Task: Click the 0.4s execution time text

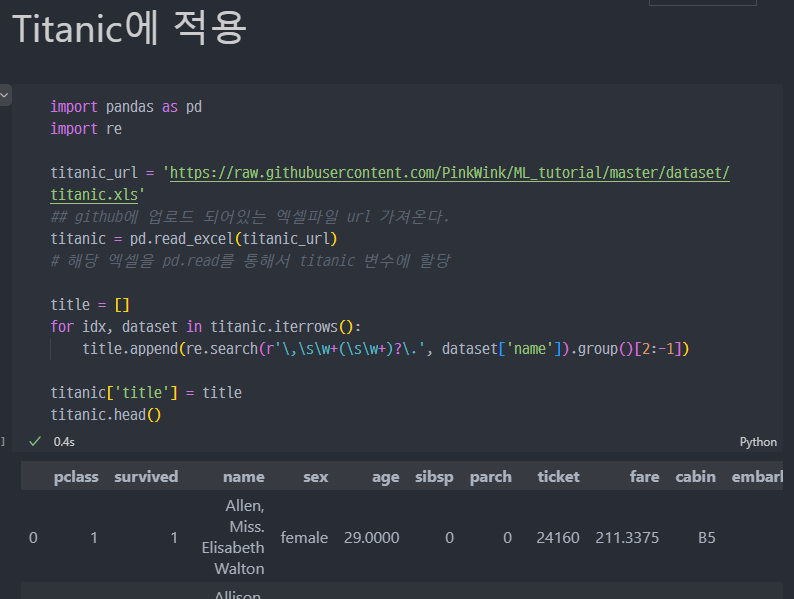Action: (x=64, y=442)
